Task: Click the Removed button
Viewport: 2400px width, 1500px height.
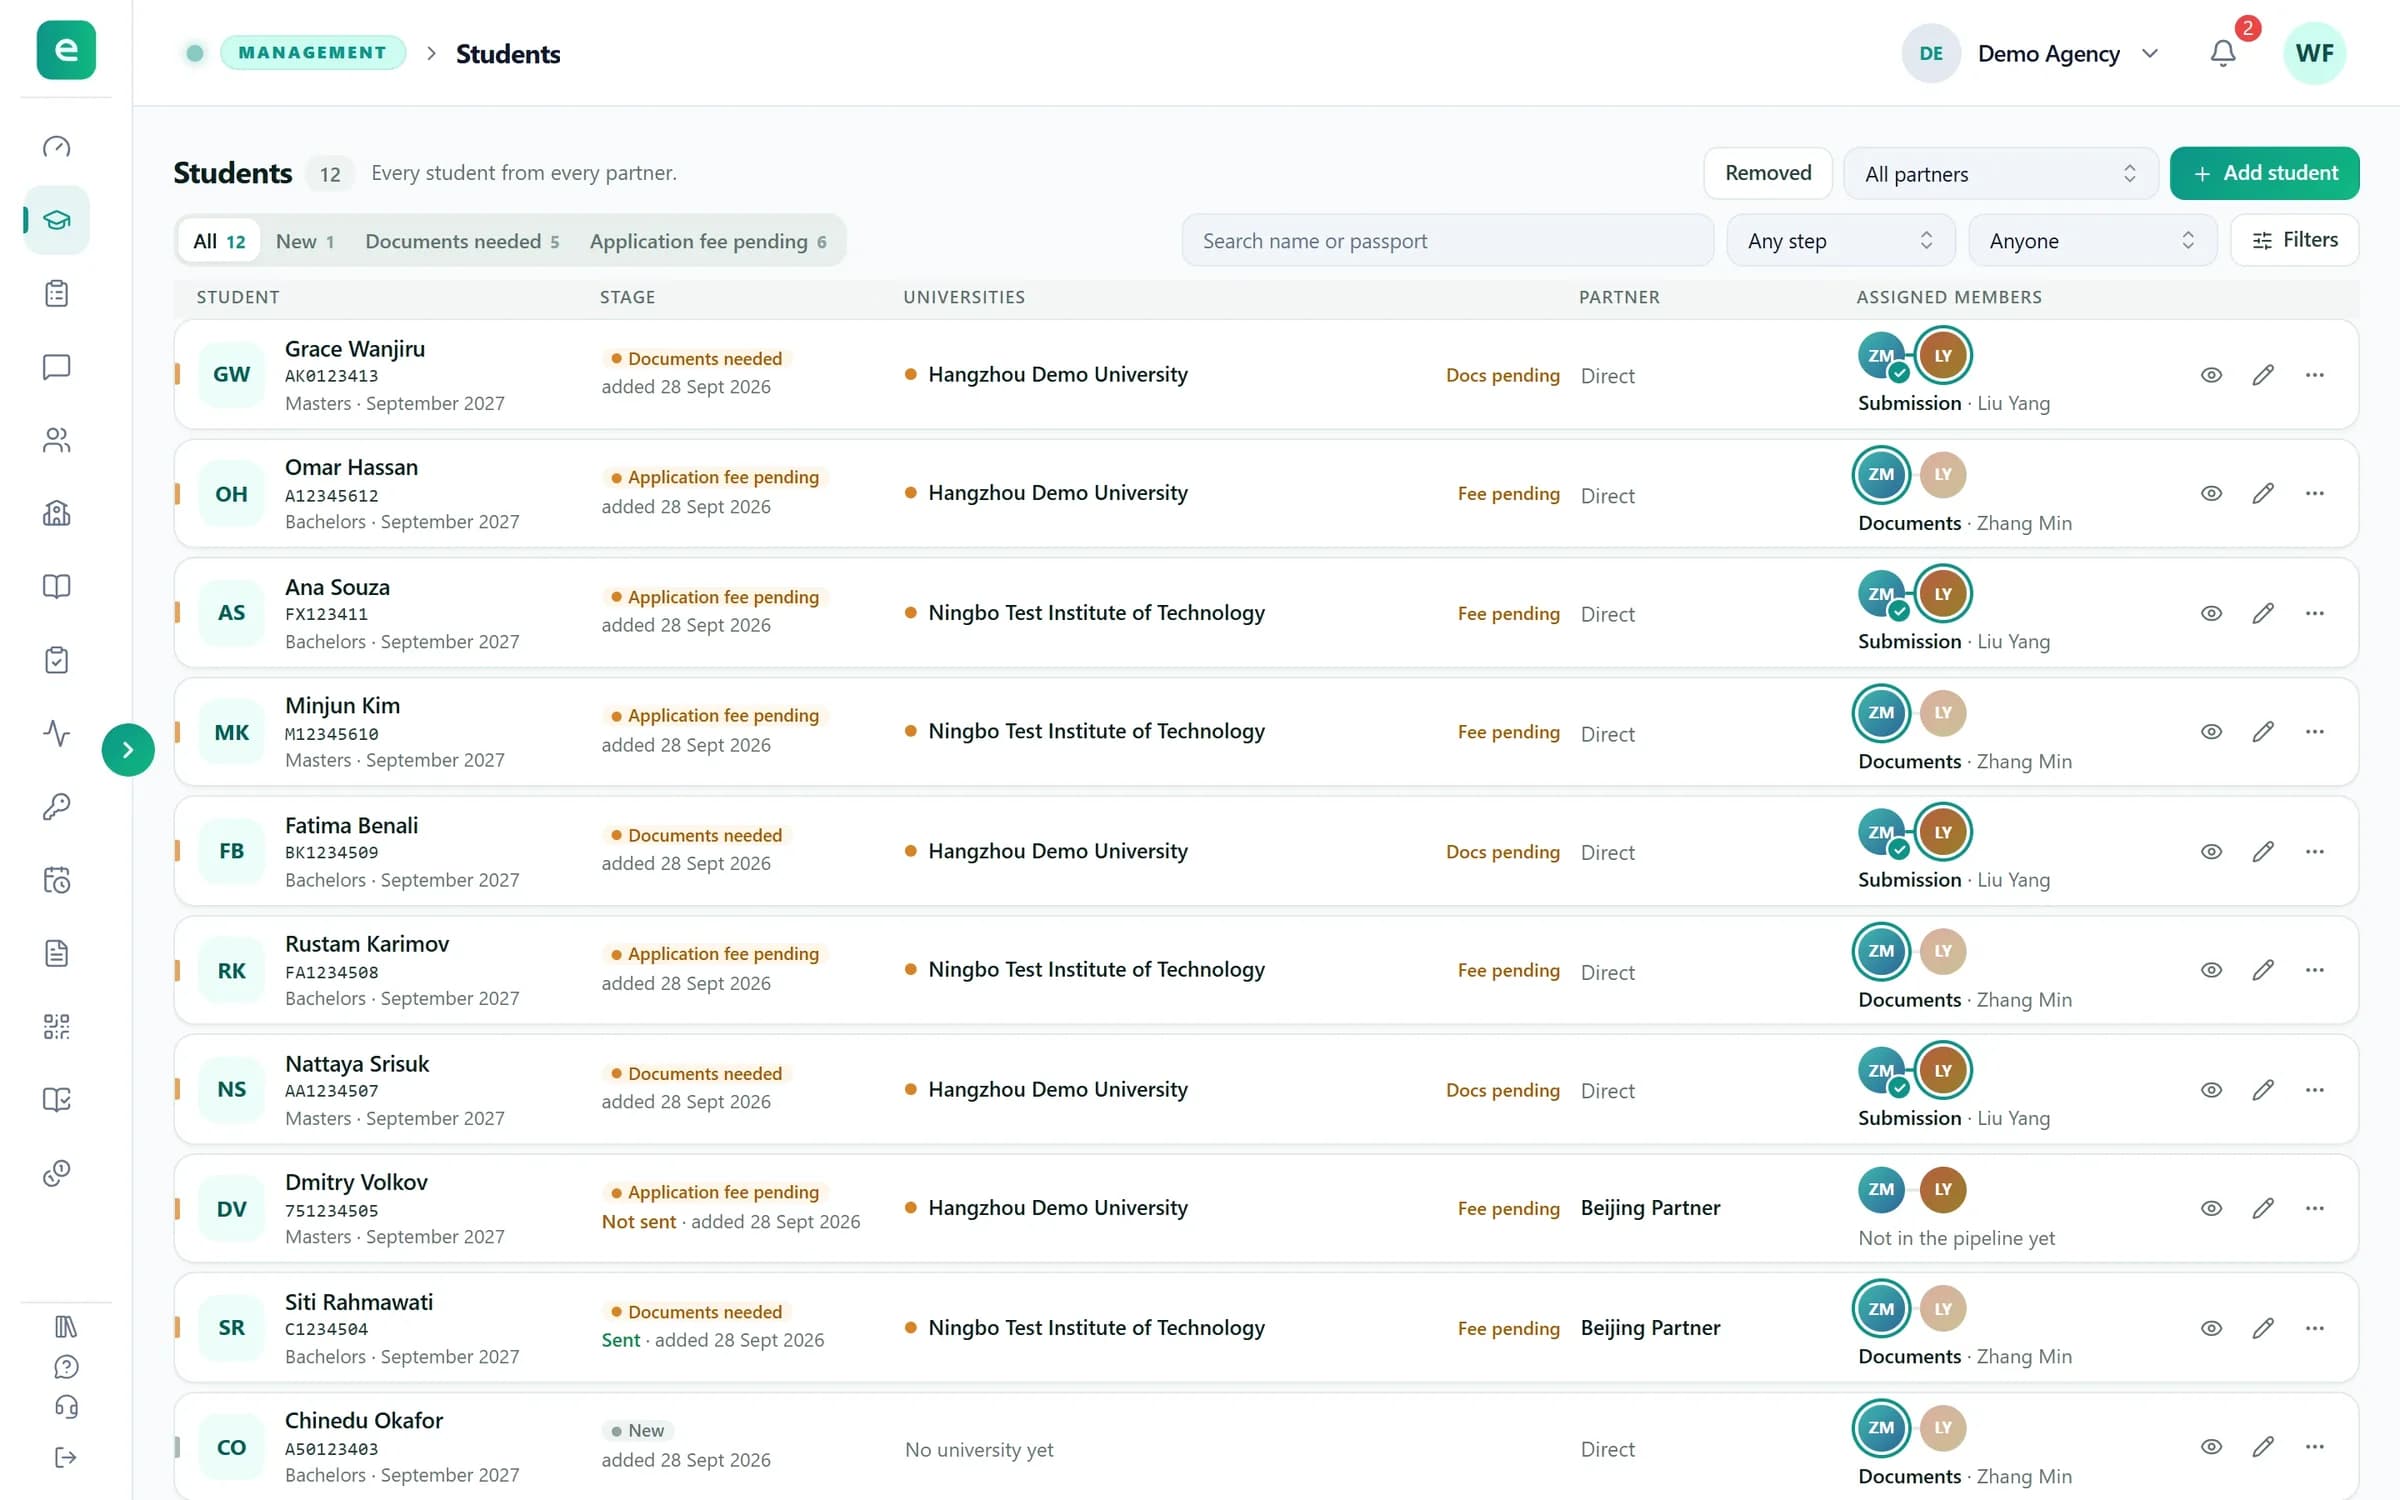Action: coord(1768,173)
